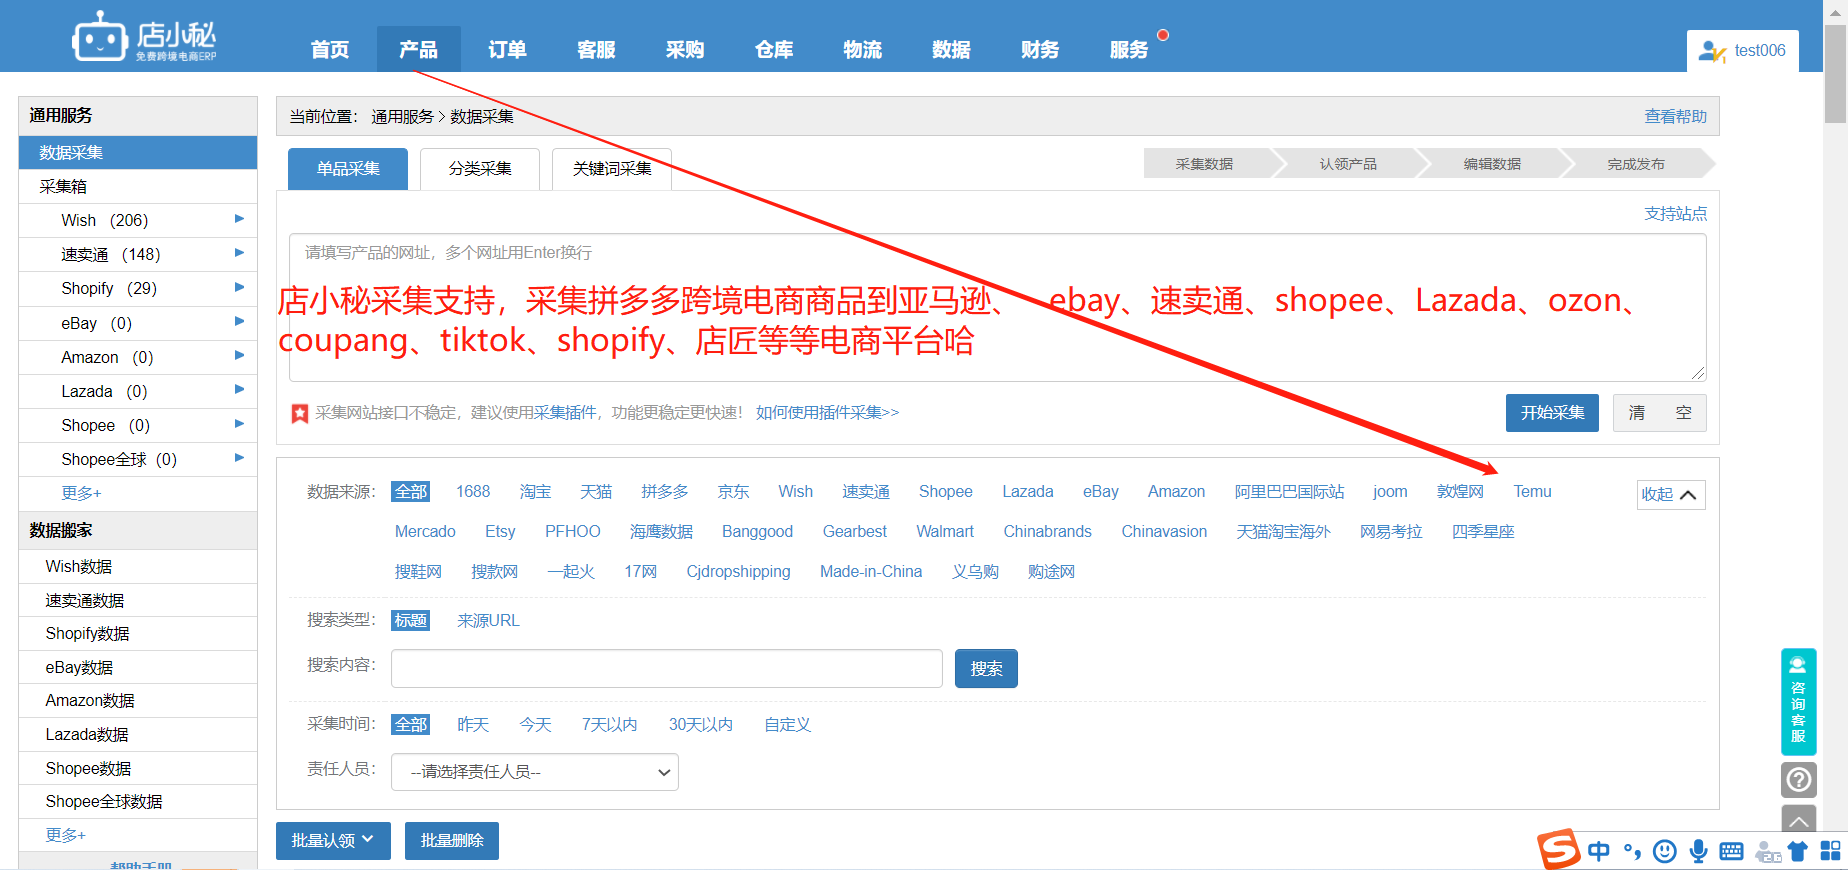Click the 批量删除 button
1848x870 pixels.
pyautogui.click(x=452, y=840)
